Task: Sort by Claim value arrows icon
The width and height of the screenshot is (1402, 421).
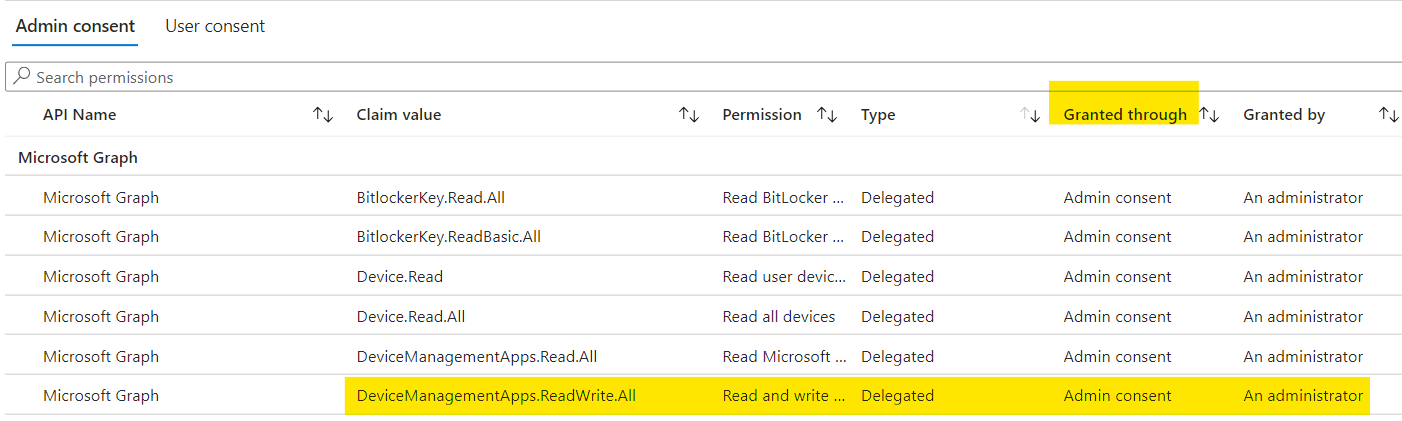Action: [689, 115]
